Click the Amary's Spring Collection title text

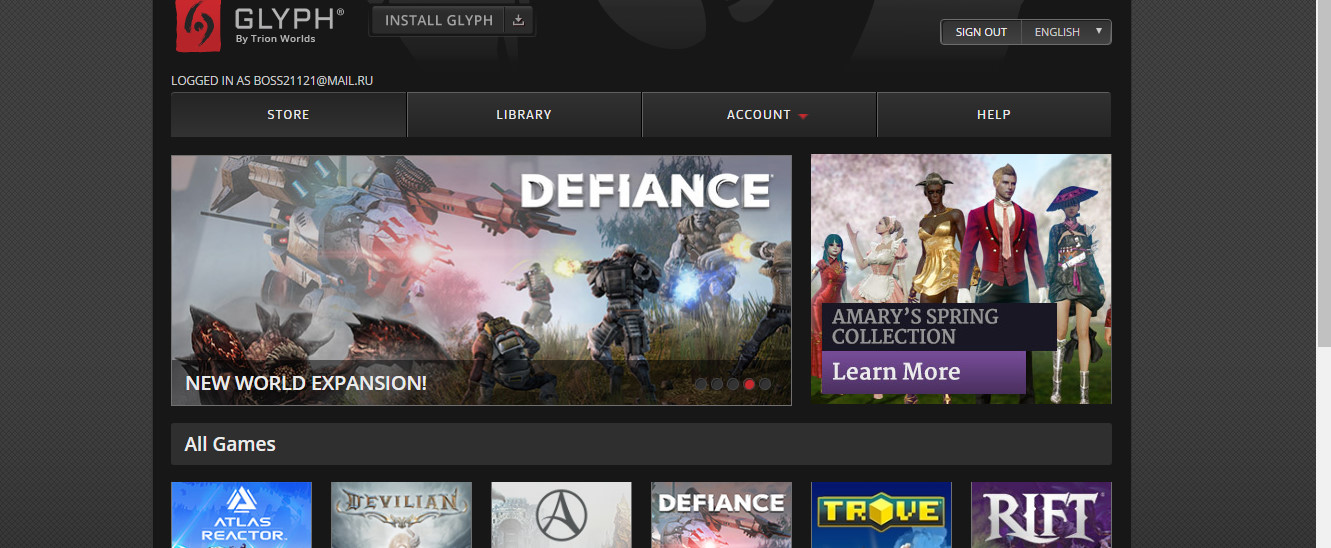(x=915, y=327)
